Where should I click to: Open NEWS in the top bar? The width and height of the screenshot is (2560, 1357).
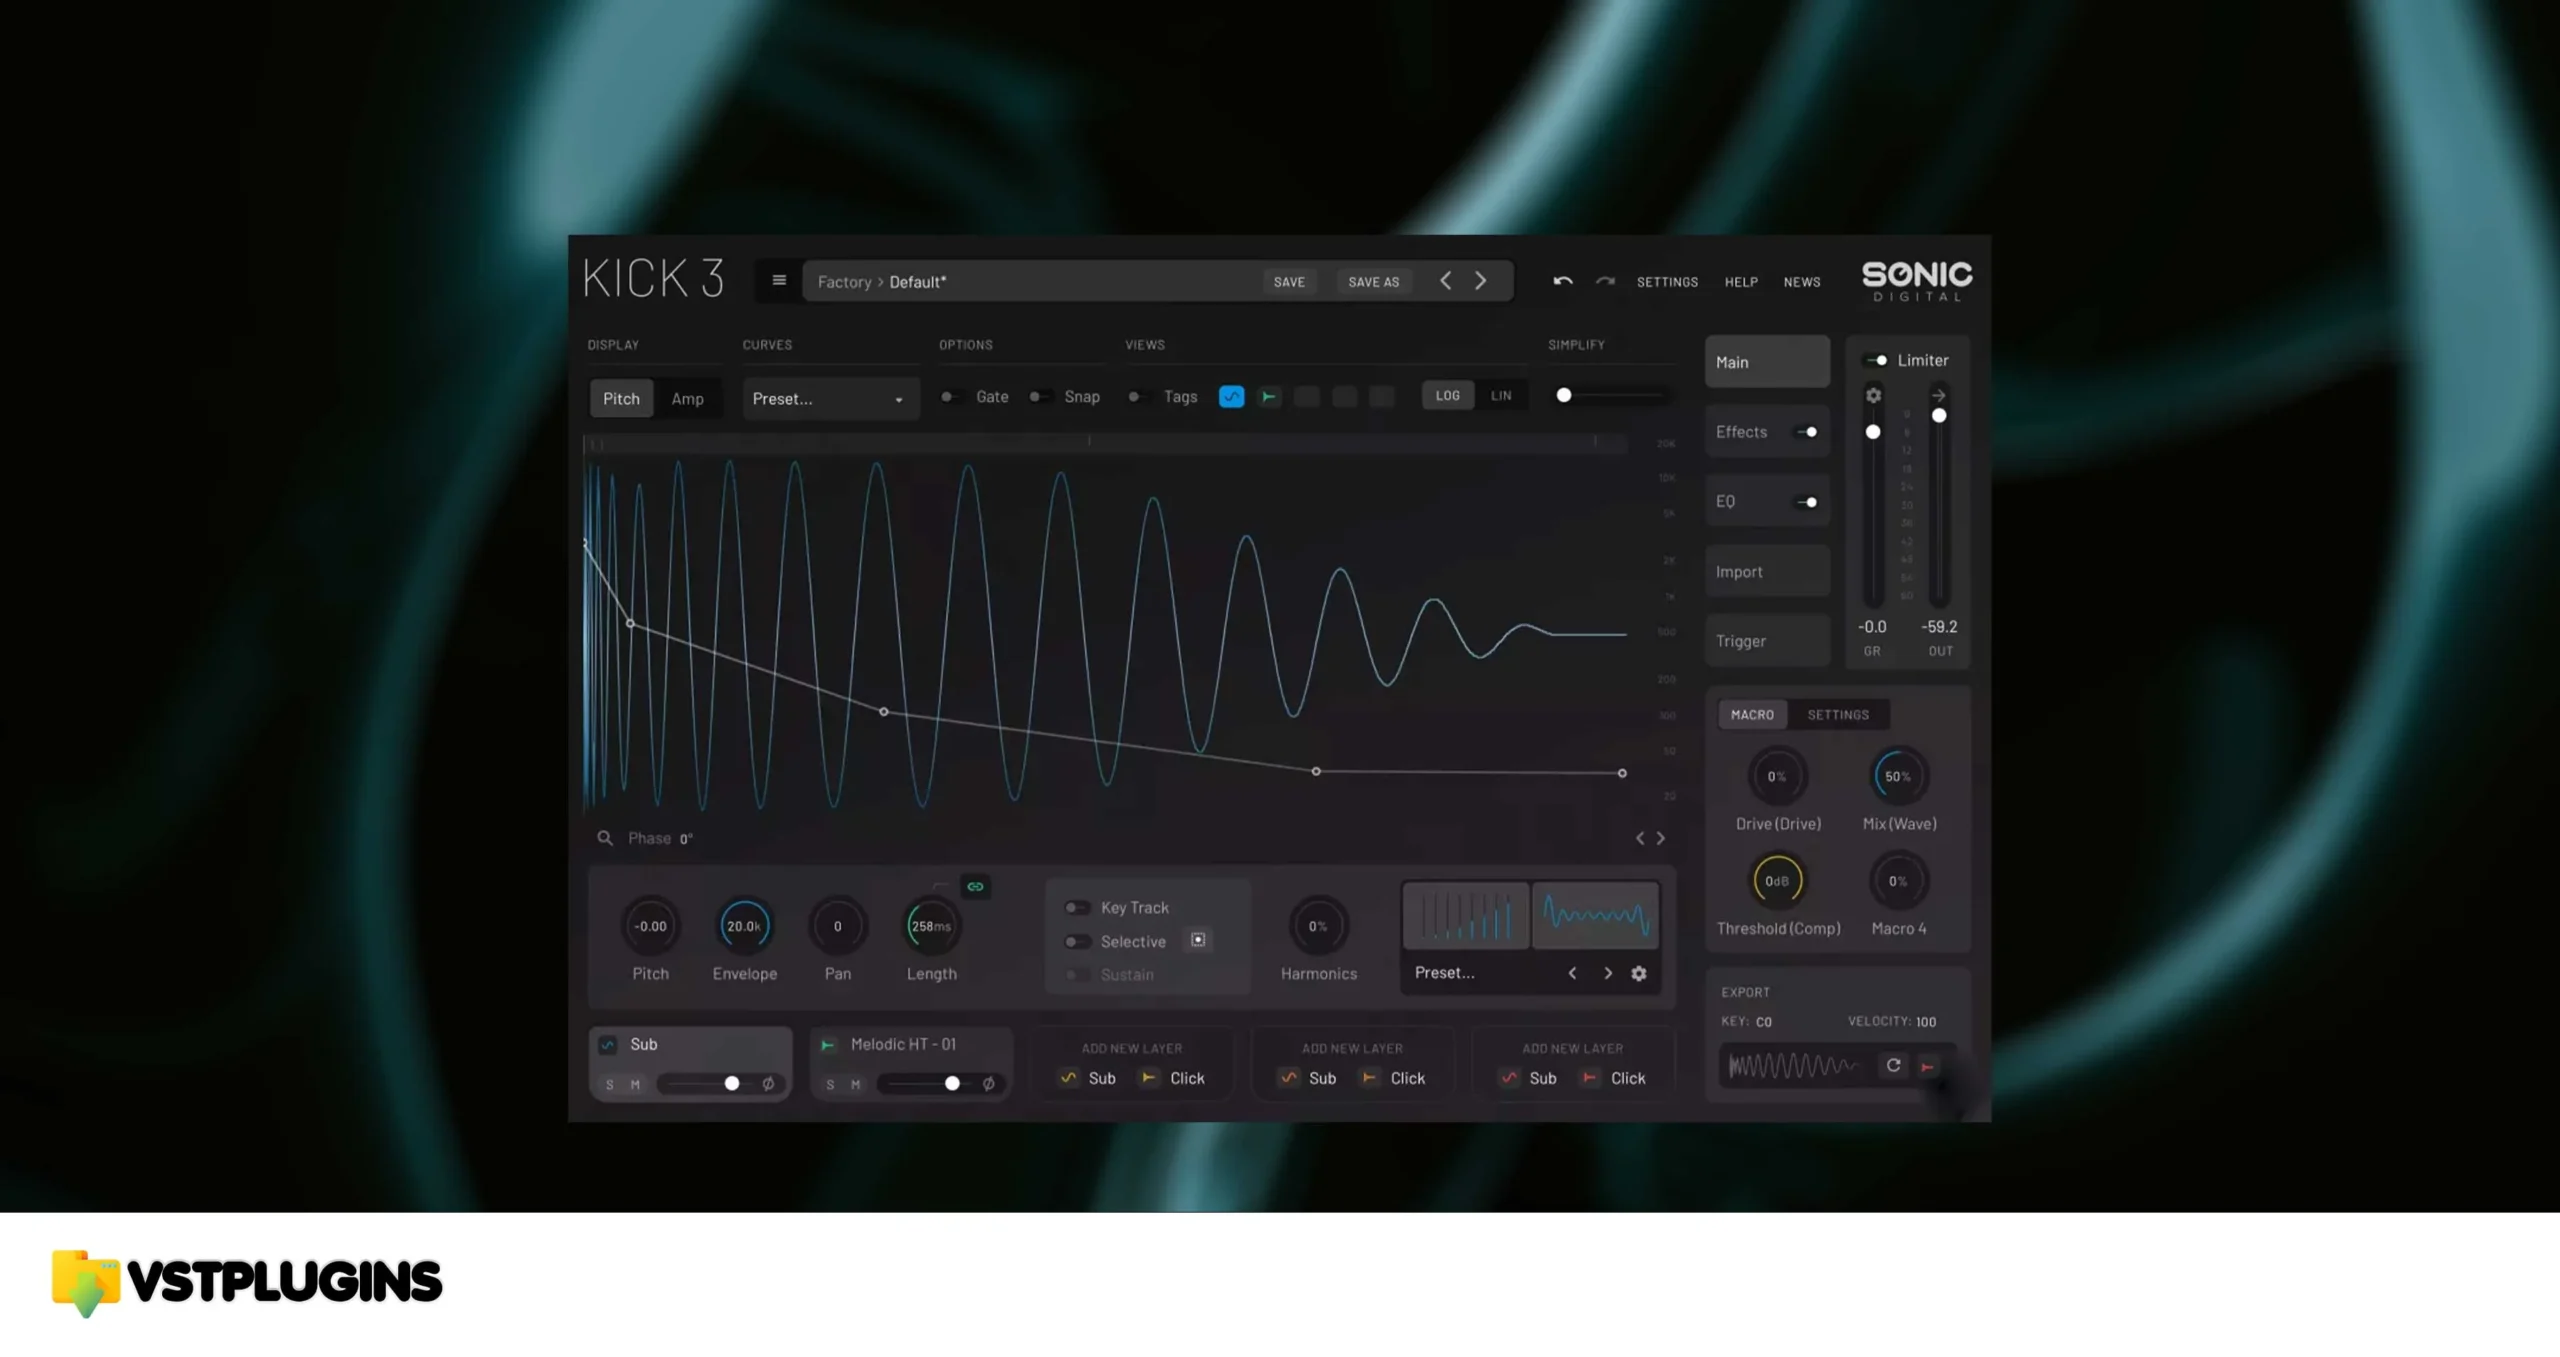point(1802,282)
